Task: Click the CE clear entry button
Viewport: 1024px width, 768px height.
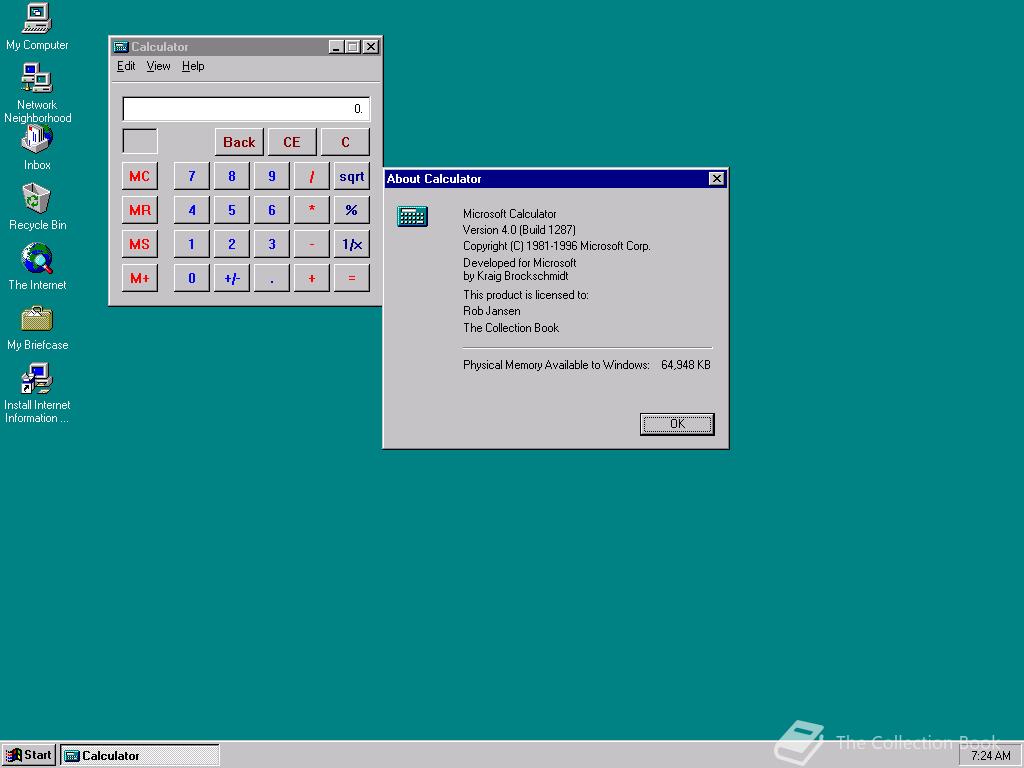Action: point(292,142)
